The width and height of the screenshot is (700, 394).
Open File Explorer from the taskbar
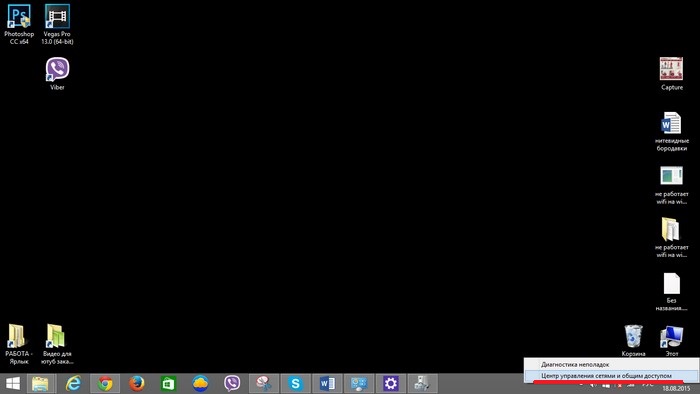pyautogui.click(x=41, y=383)
